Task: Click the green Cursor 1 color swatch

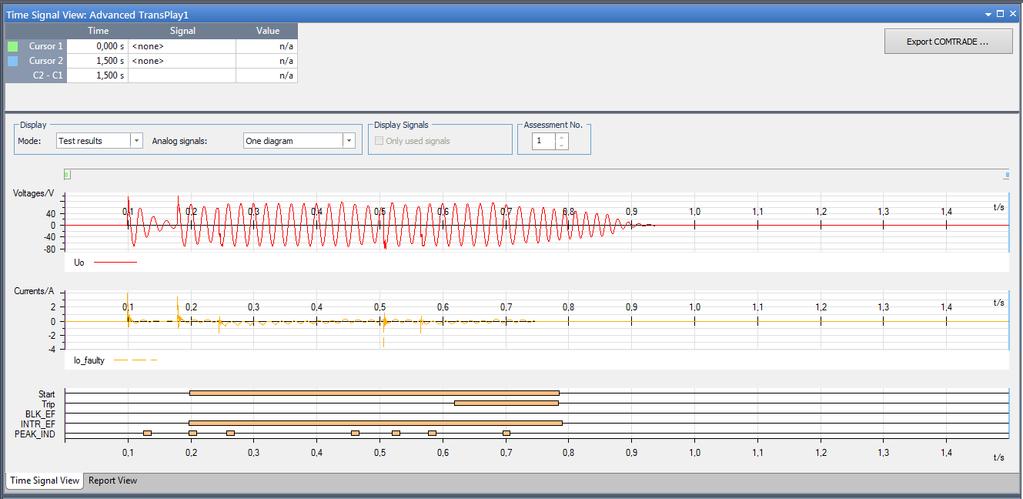Action: (x=12, y=46)
